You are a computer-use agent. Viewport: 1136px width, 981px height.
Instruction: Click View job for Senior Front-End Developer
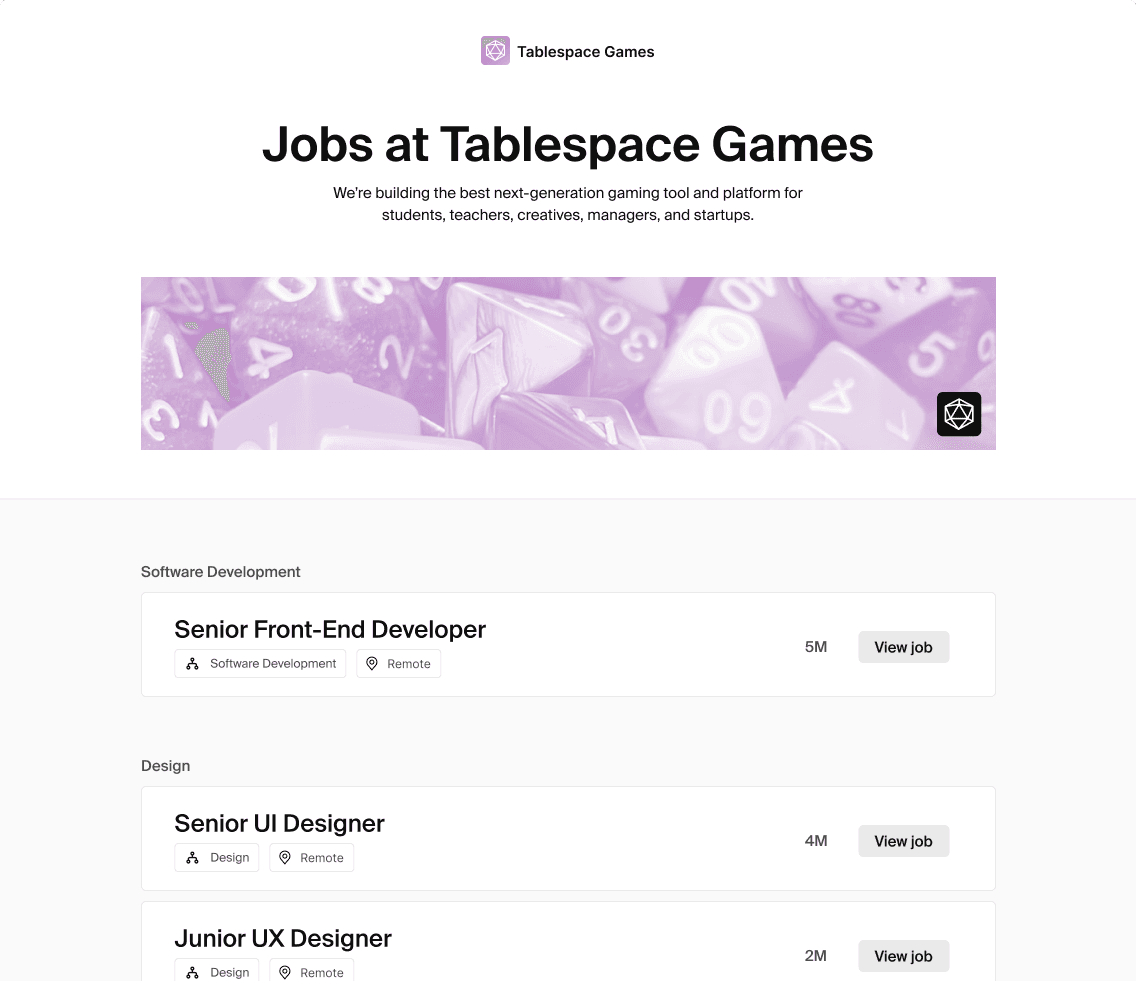point(903,647)
